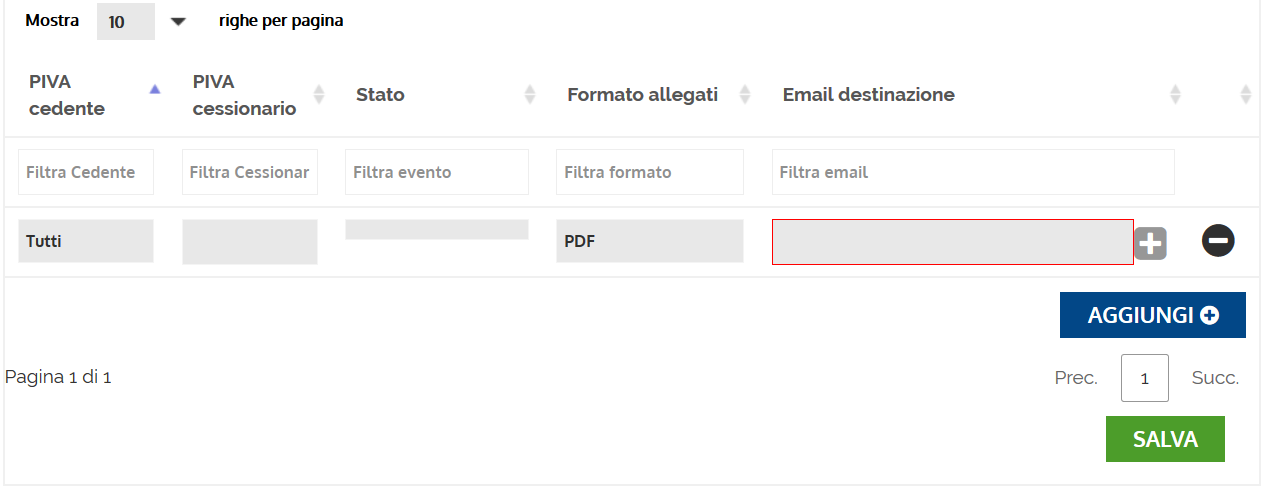Viewport: 1277px width, 490px height.
Task: Click the AGGIUNGI button
Action: coord(1153,315)
